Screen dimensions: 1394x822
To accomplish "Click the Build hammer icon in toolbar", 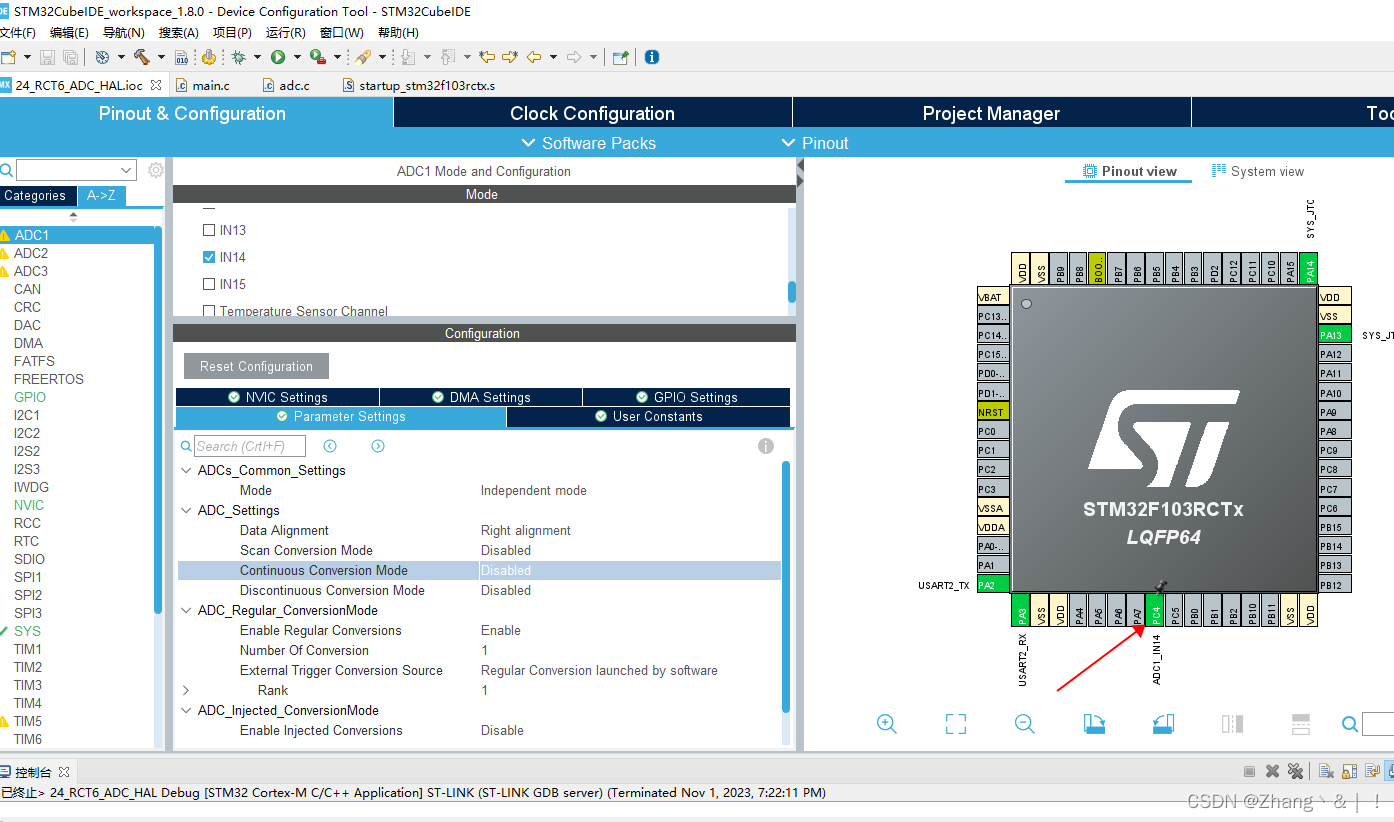I will coord(141,57).
